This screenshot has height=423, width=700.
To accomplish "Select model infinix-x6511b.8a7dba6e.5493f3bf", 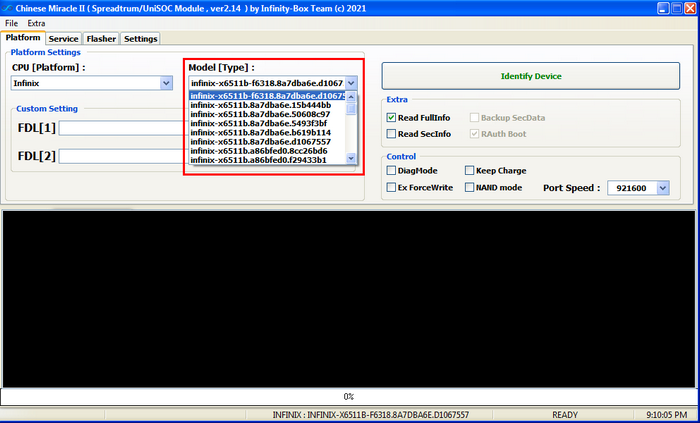I will (x=267, y=124).
